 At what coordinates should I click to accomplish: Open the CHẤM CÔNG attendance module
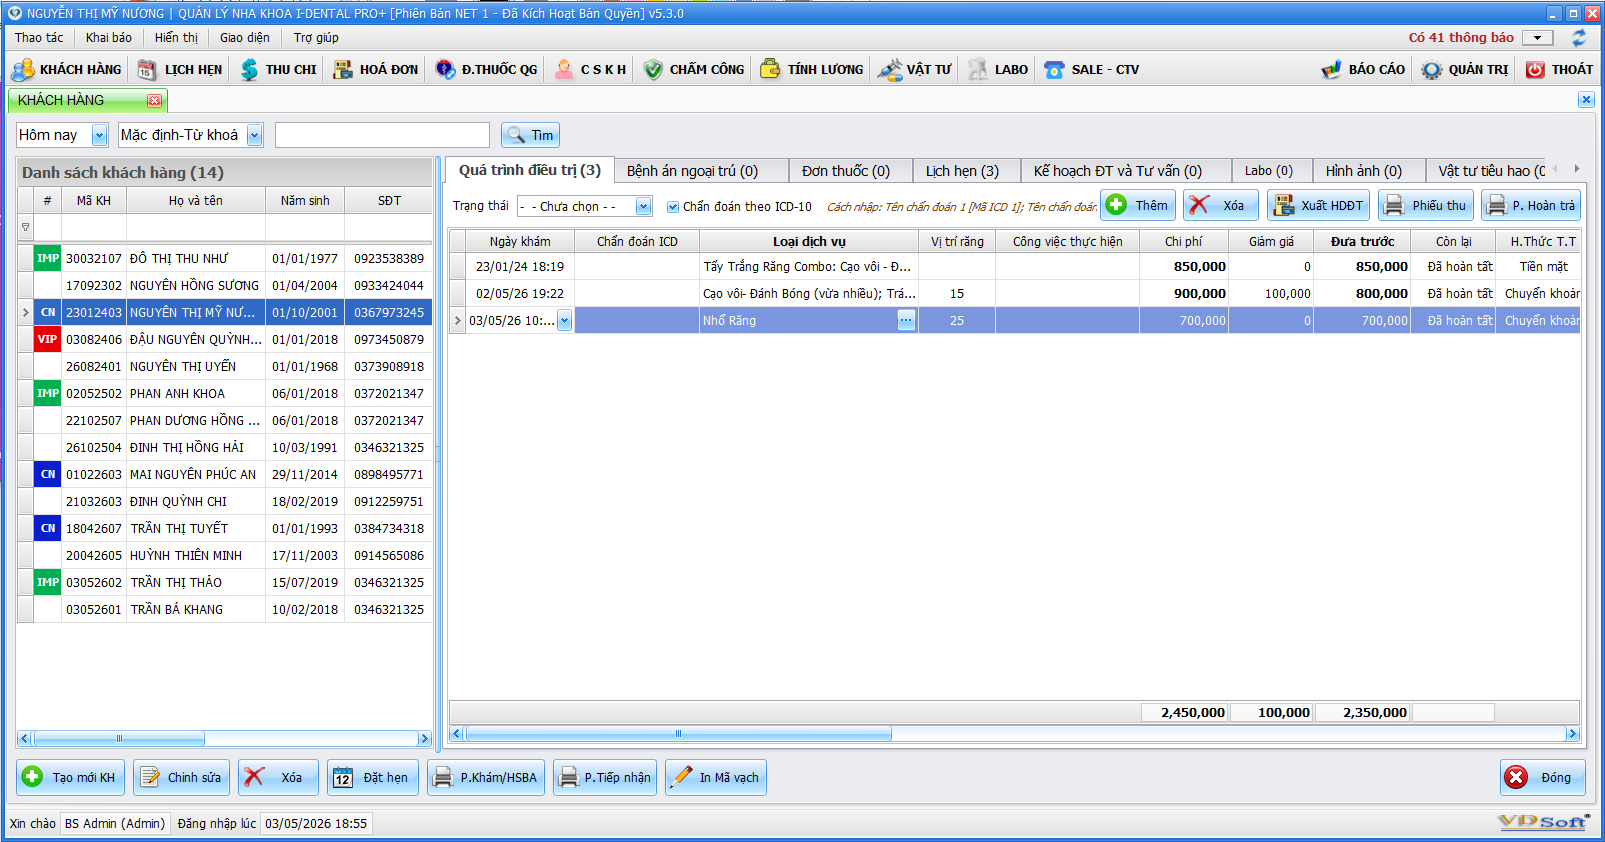click(694, 69)
